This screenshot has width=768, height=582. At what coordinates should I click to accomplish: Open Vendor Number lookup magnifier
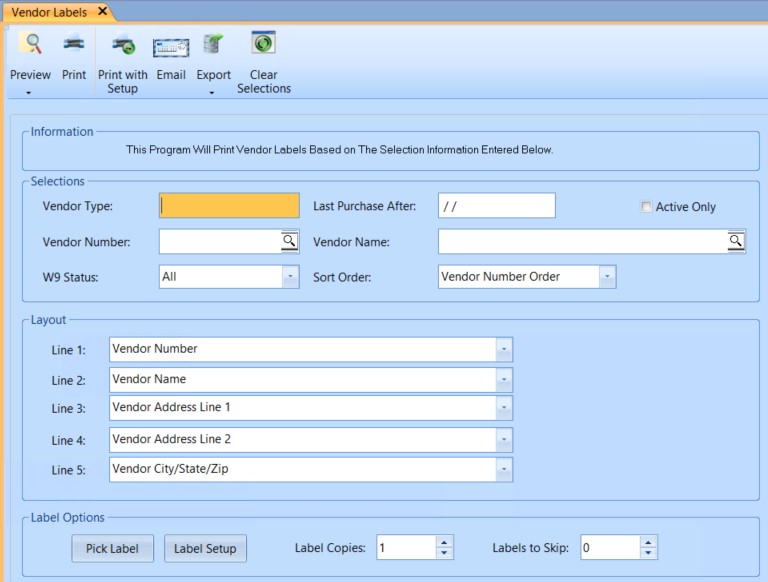click(x=288, y=241)
